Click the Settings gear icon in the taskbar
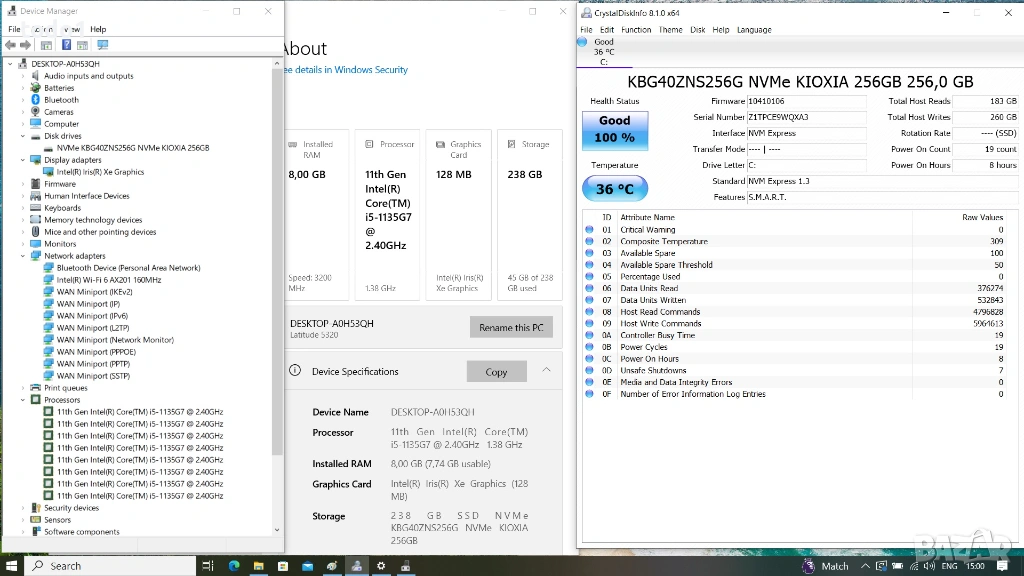Image resolution: width=1024 pixels, height=576 pixels. click(381, 566)
